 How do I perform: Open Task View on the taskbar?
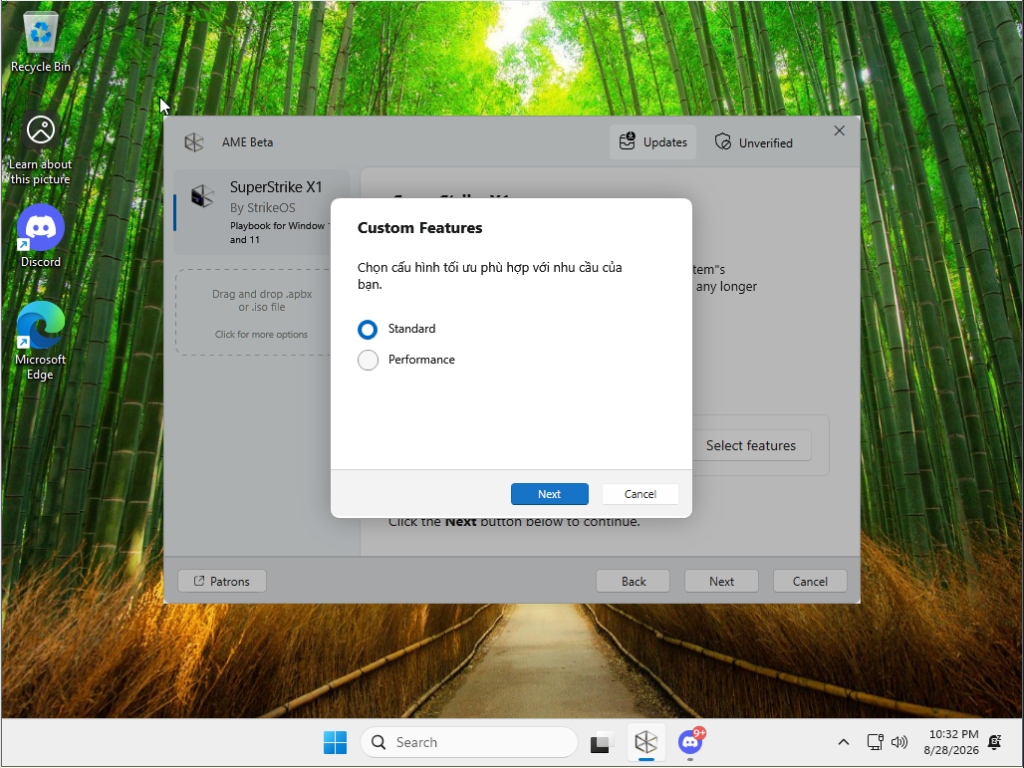[x=601, y=742]
